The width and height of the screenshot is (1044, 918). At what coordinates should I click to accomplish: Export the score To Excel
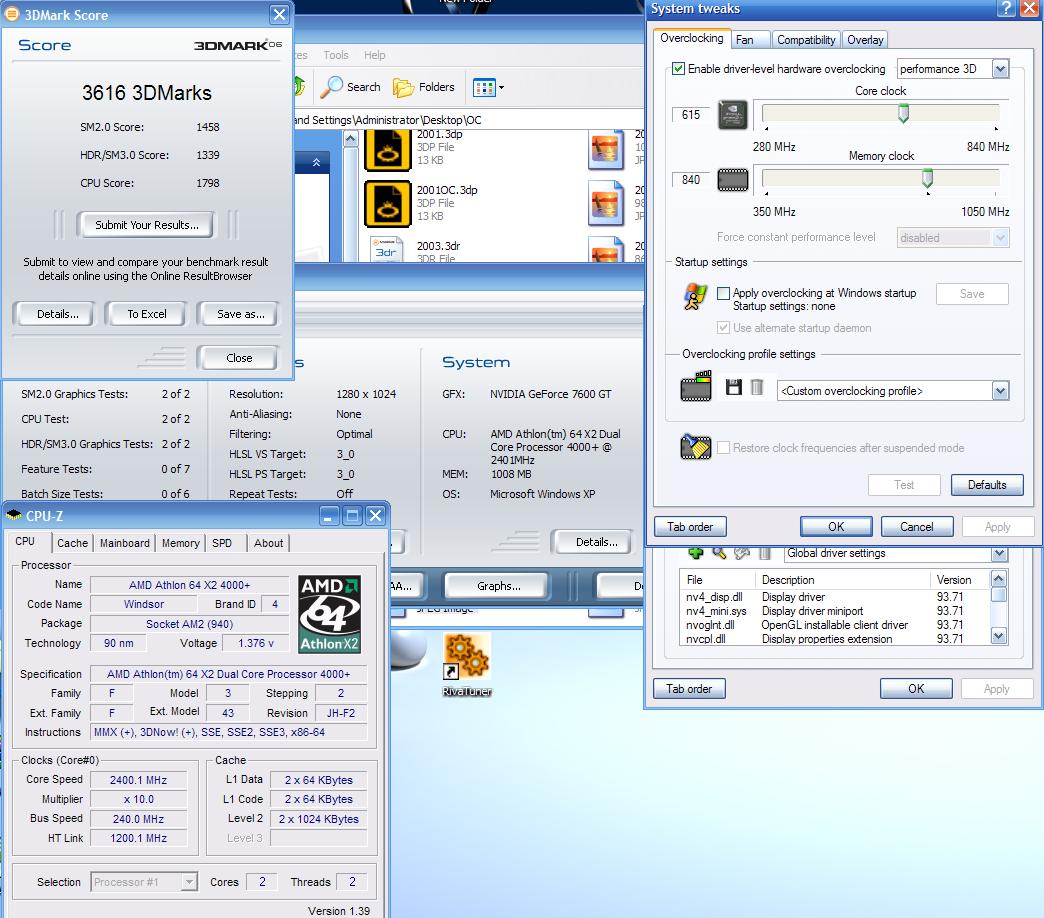click(147, 314)
